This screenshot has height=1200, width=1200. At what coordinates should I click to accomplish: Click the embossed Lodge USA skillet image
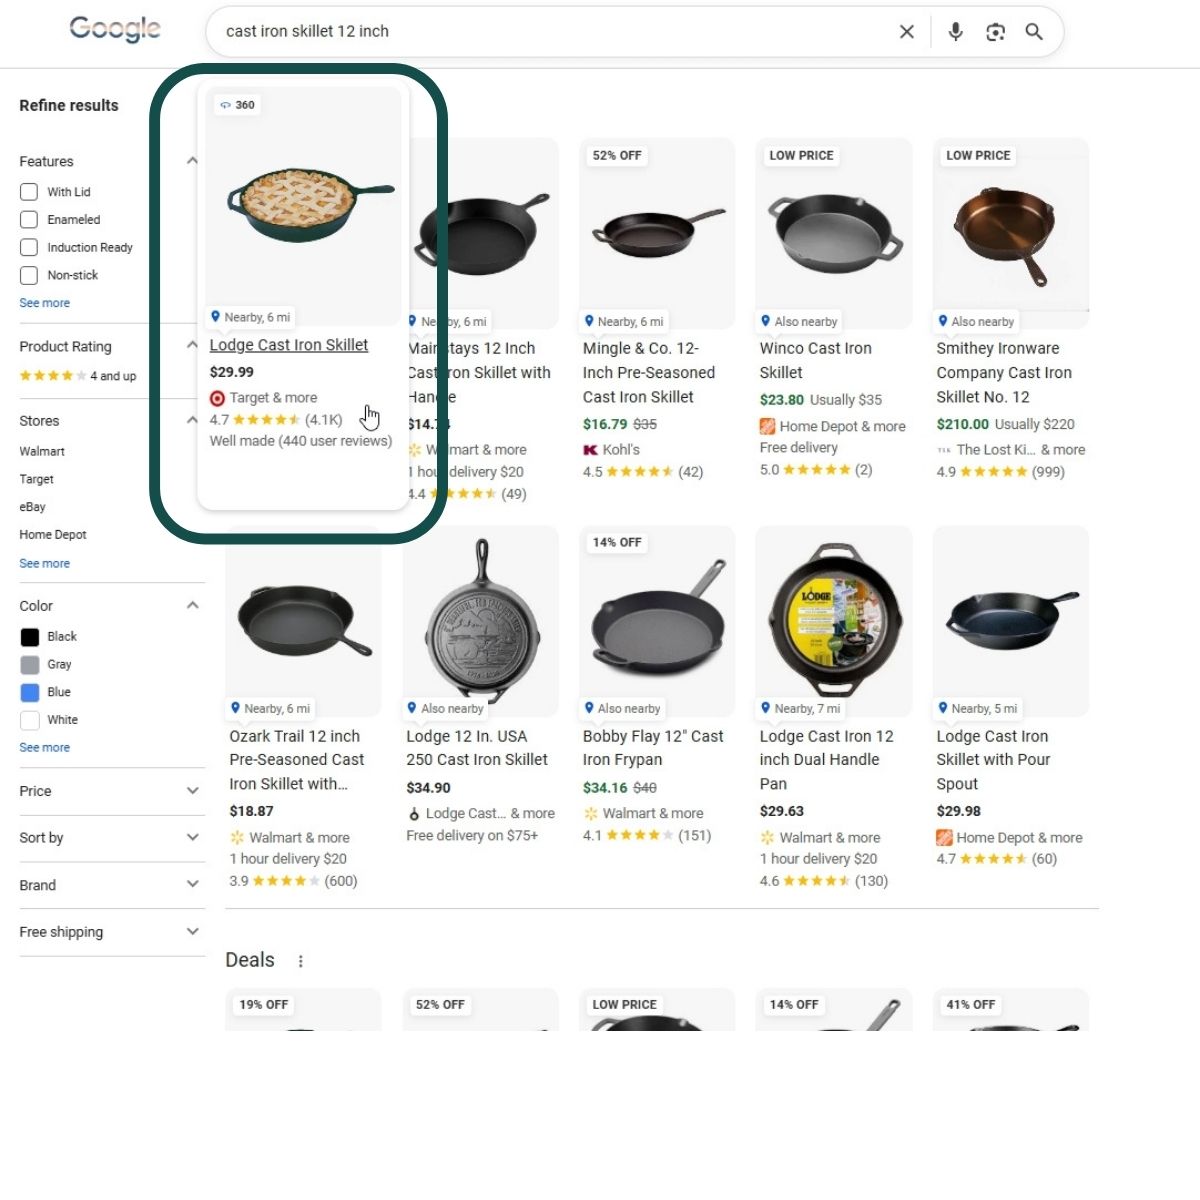click(x=481, y=622)
